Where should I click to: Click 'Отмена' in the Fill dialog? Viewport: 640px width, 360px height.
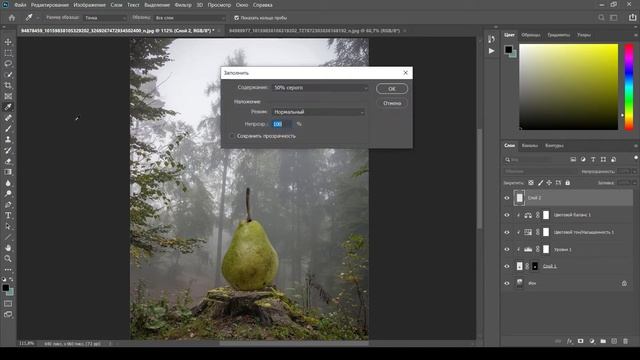[x=392, y=103]
